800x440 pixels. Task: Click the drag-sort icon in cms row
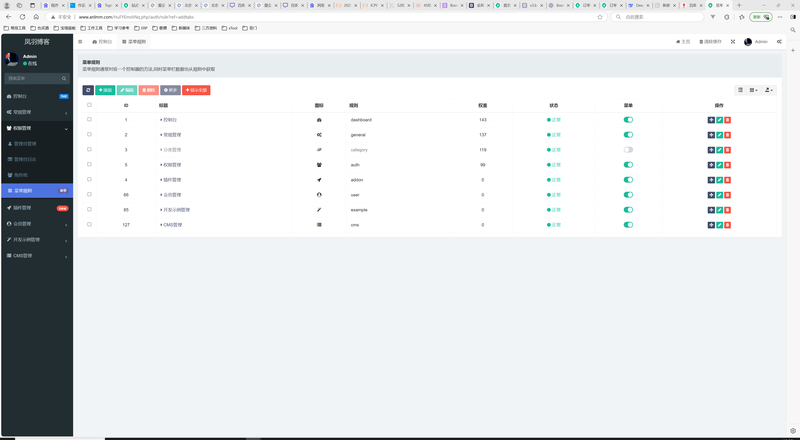[711, 225]
